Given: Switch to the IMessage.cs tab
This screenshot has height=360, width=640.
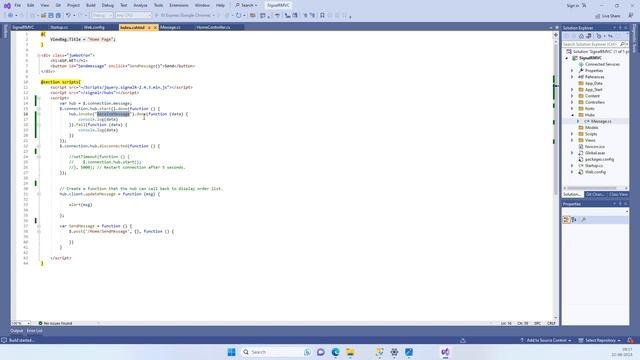Looking at the screenshot, I should click(170, 27).
